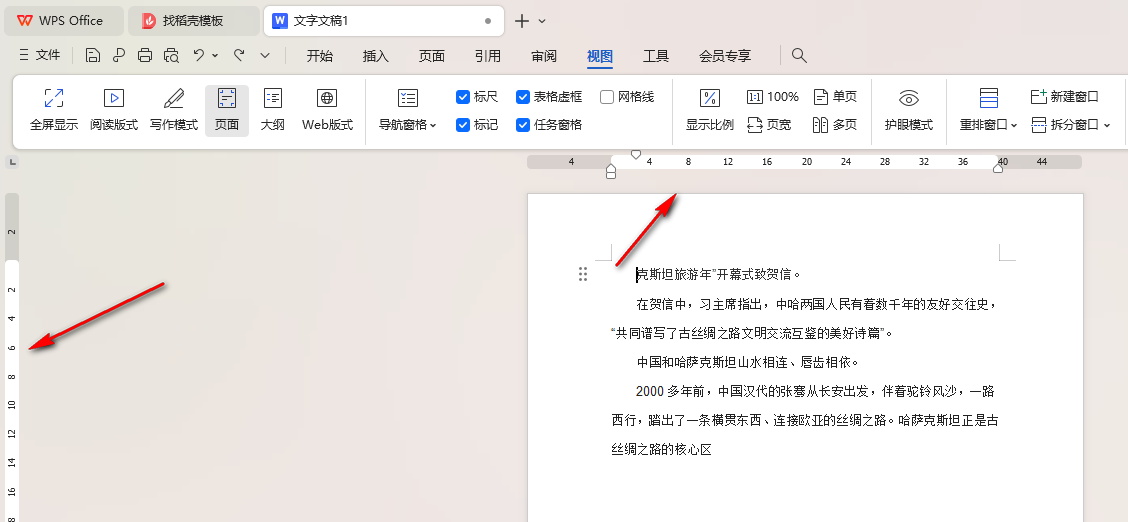Set zoom to 100%
The height and width of the screenshot is (522, 1128).
773,96
